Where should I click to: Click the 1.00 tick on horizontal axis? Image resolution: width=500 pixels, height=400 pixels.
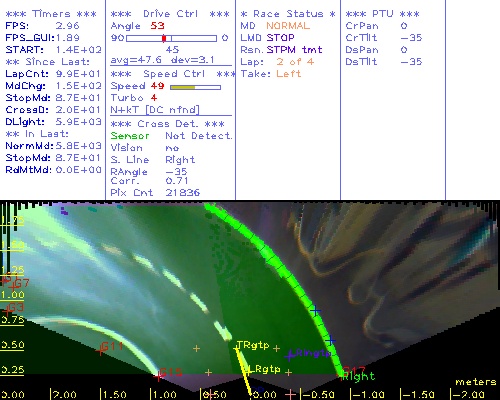[x=163, y=395]
